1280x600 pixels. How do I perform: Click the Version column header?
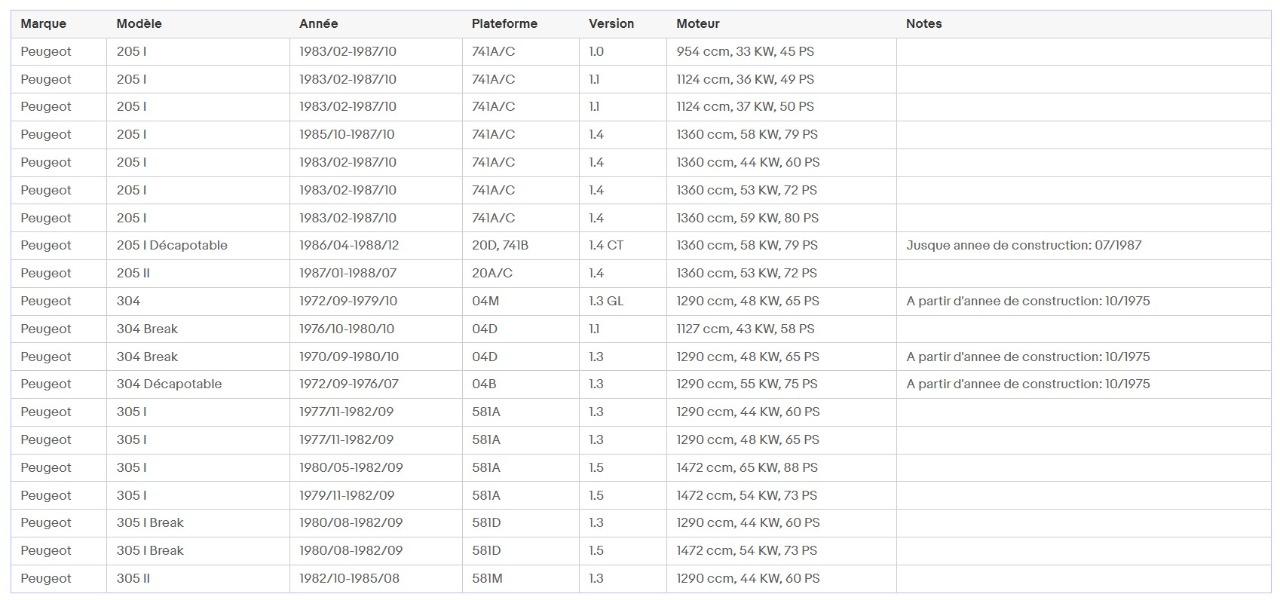tap(611, 24)
